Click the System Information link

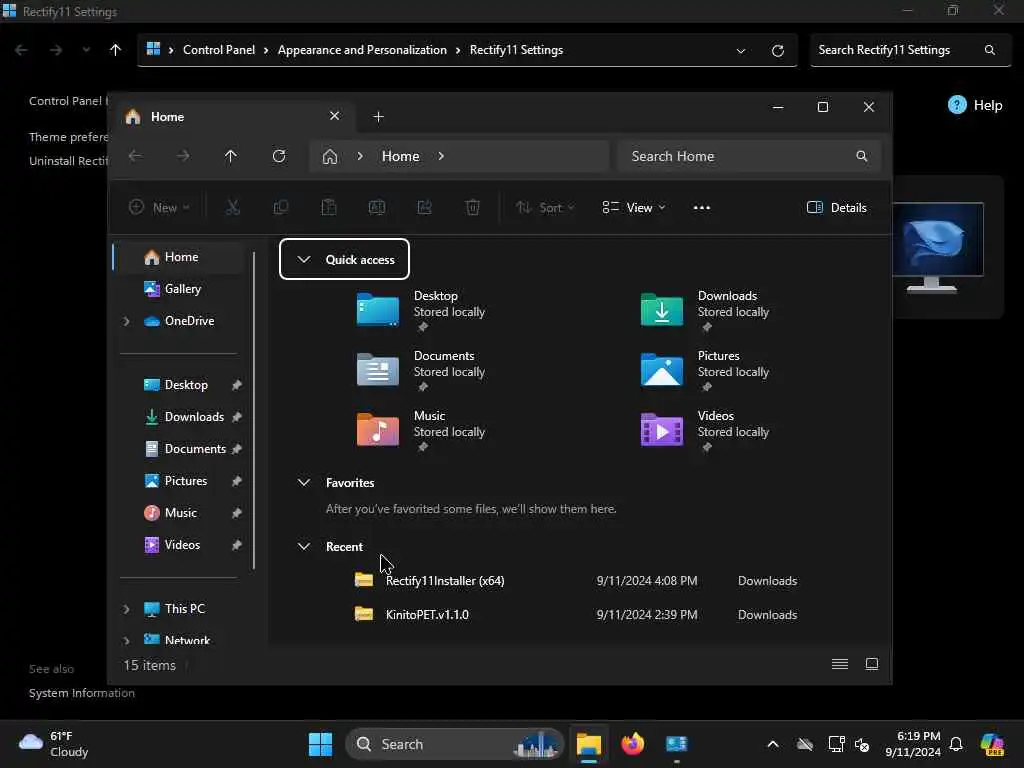click(x=82, y=693)
